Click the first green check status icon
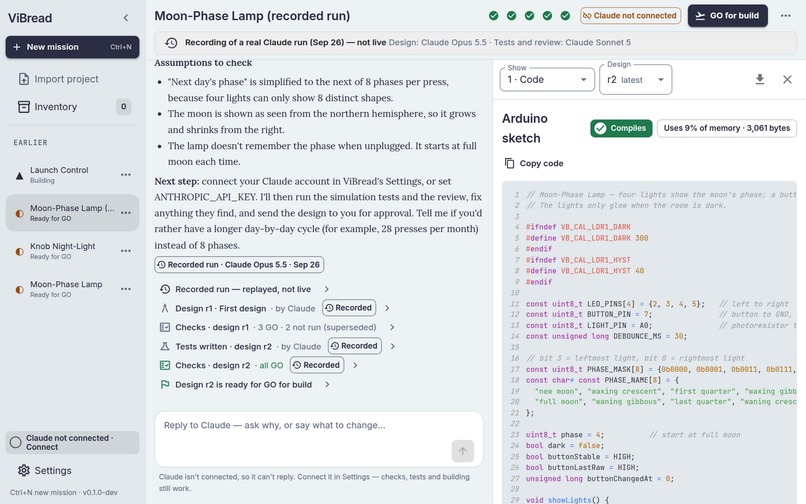 coord(493,15)
